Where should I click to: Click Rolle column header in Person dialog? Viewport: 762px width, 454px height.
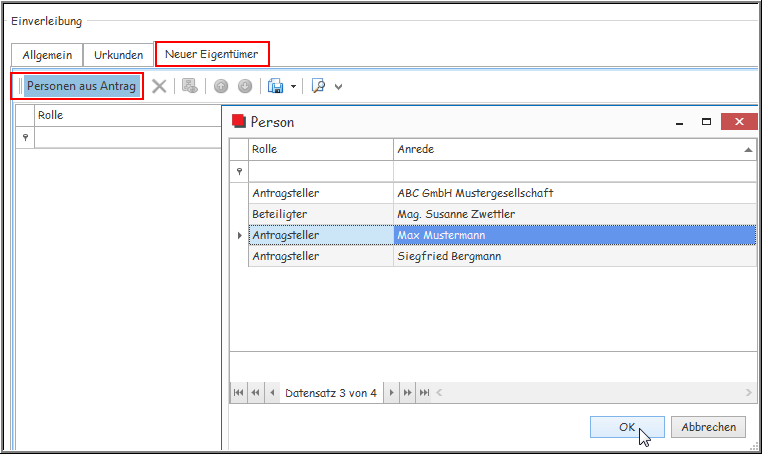pos(321,149)
